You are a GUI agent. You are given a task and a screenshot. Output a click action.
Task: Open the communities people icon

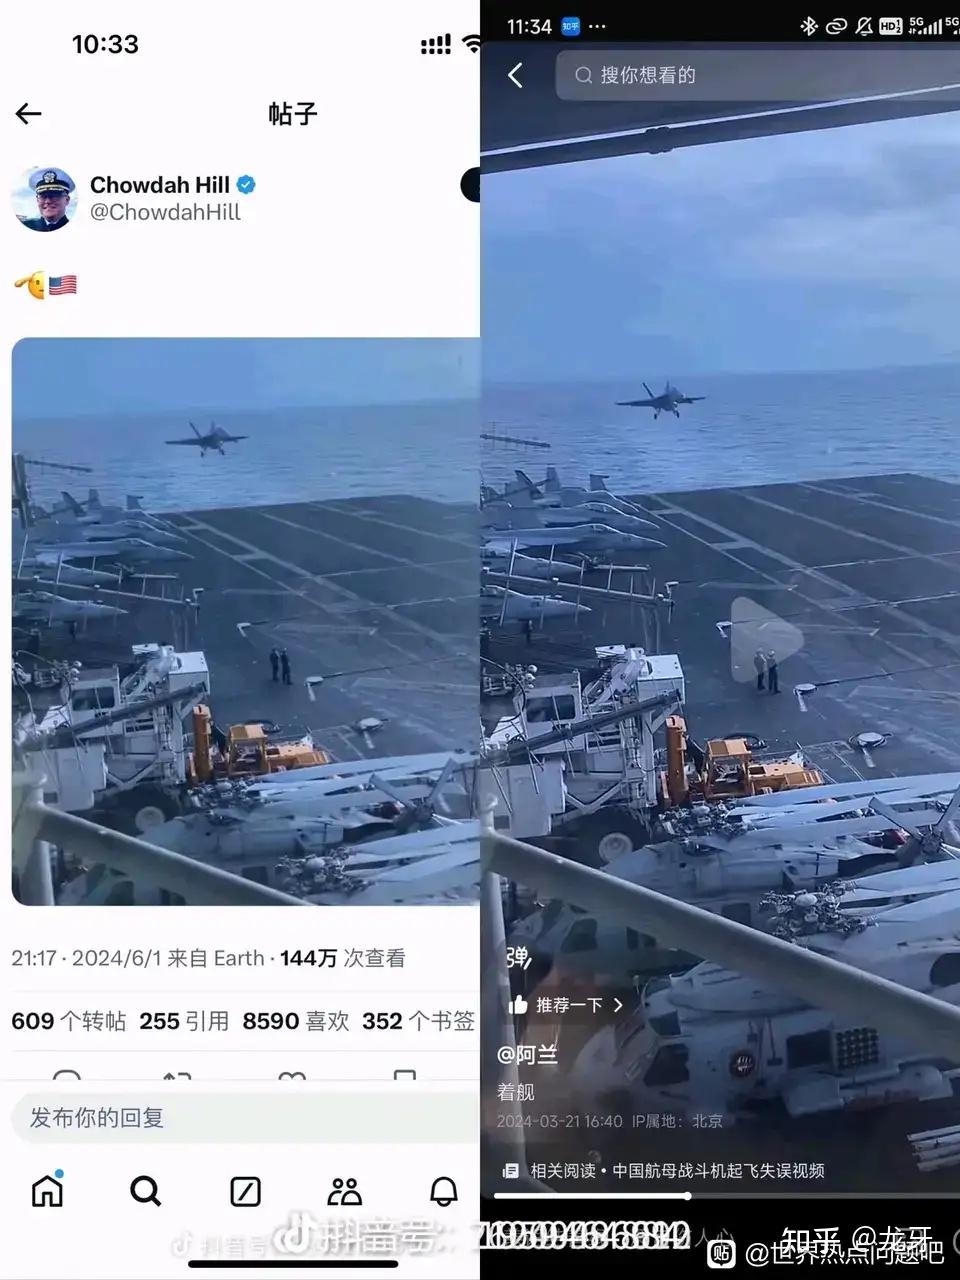tap(344, 1191)
